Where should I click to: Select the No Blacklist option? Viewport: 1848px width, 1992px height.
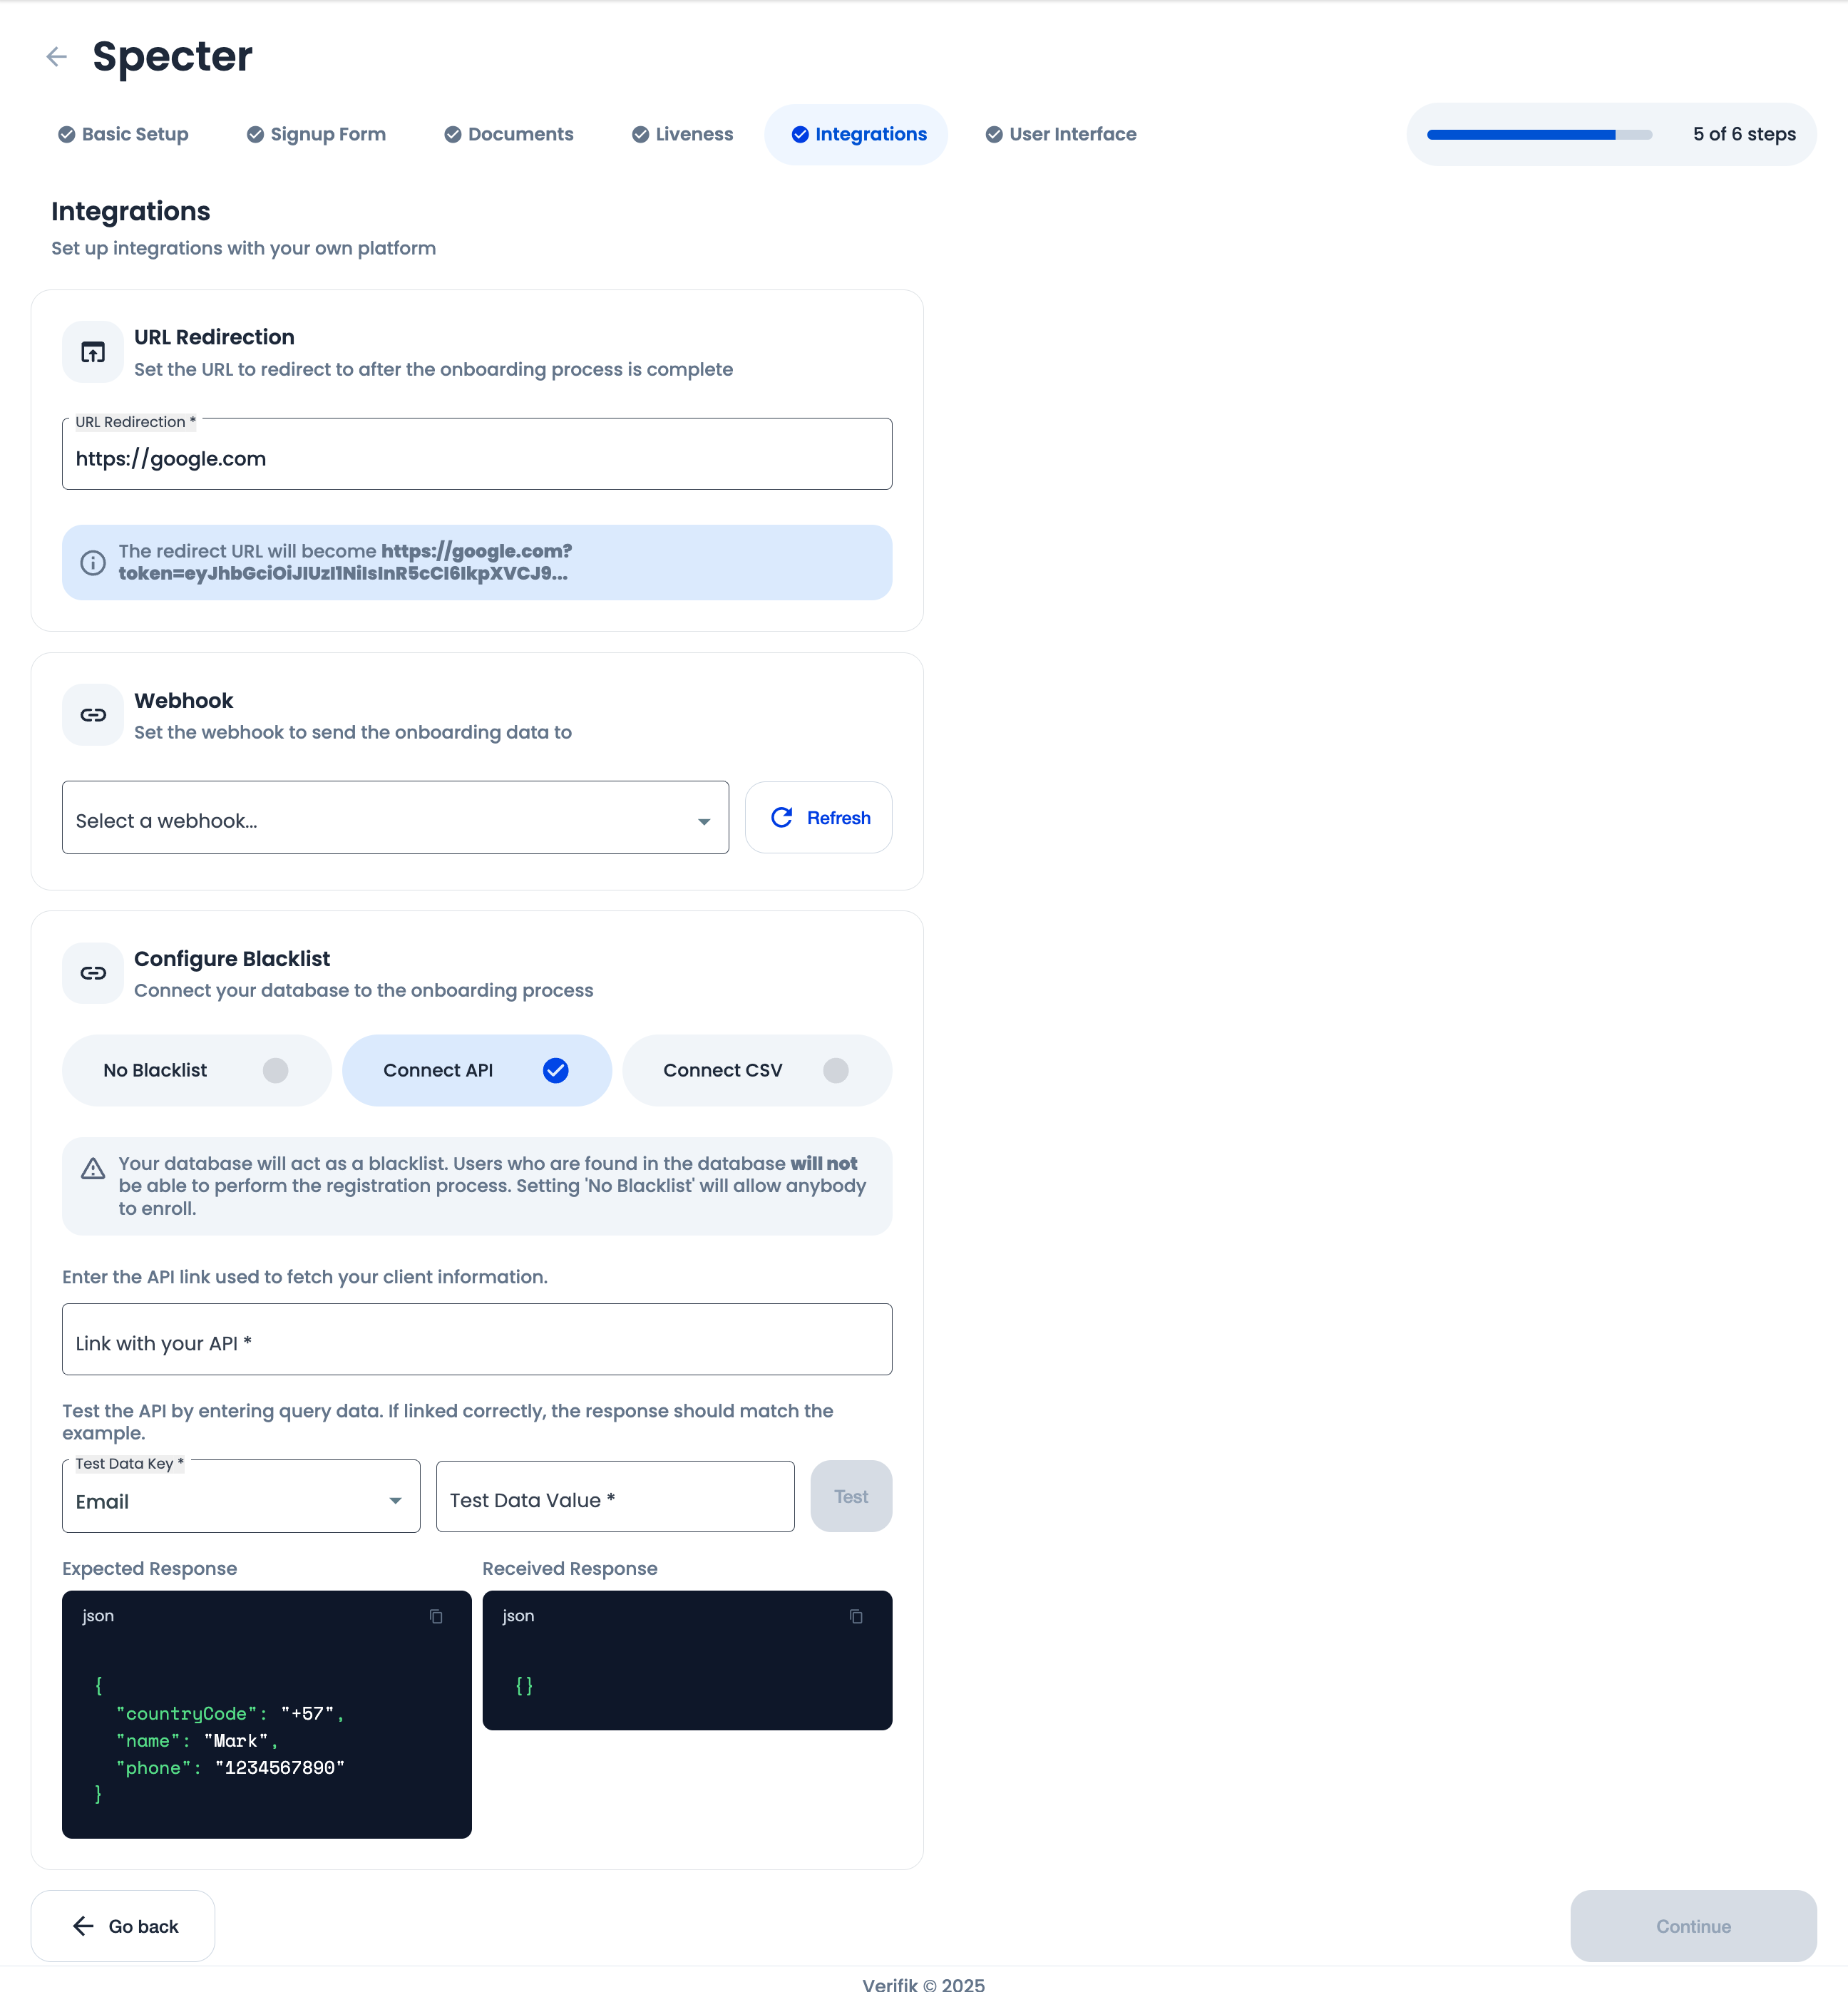pyautogui.click(x=196, y=1070)
